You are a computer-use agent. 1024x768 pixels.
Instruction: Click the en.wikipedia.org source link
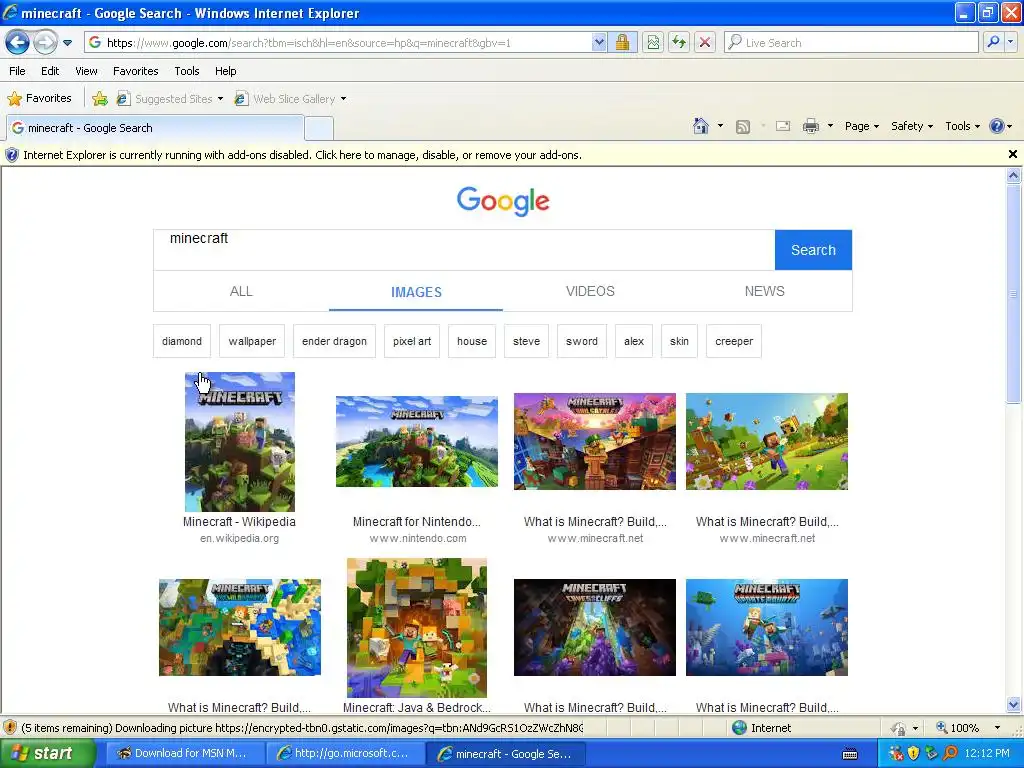(x=240, y=539)
